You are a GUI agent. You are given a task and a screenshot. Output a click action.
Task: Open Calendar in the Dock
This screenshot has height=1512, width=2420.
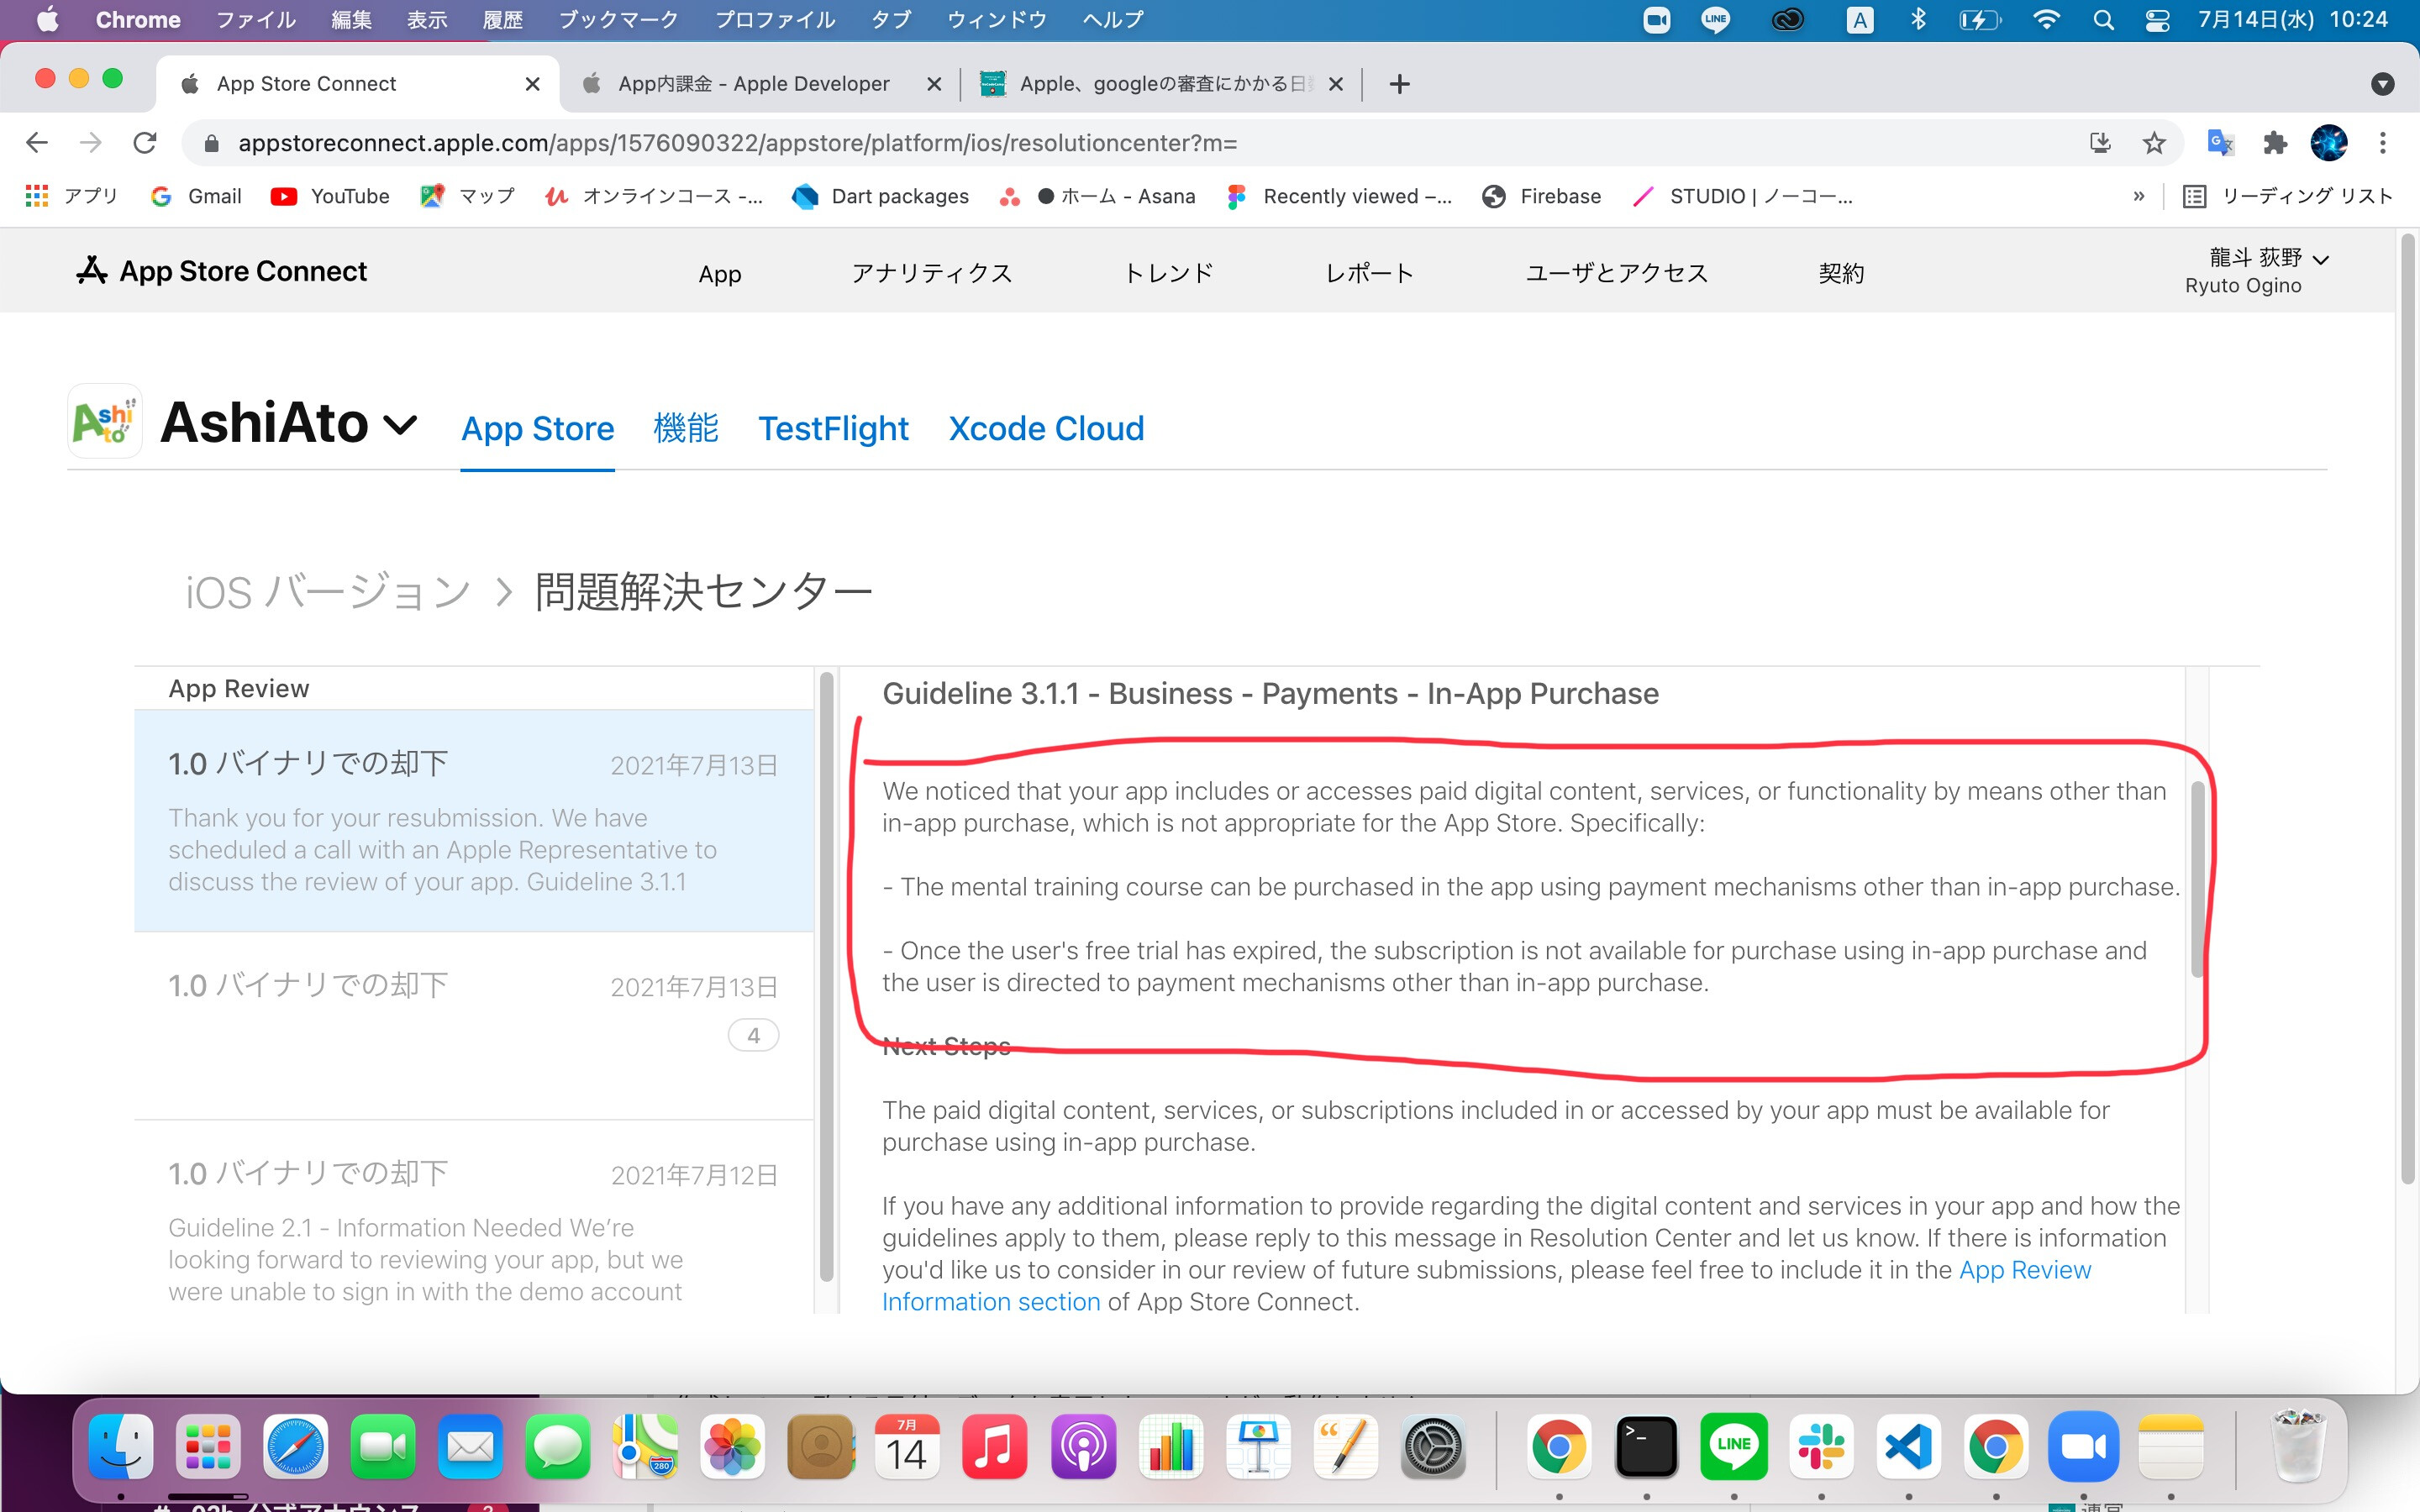(907, 1446)
